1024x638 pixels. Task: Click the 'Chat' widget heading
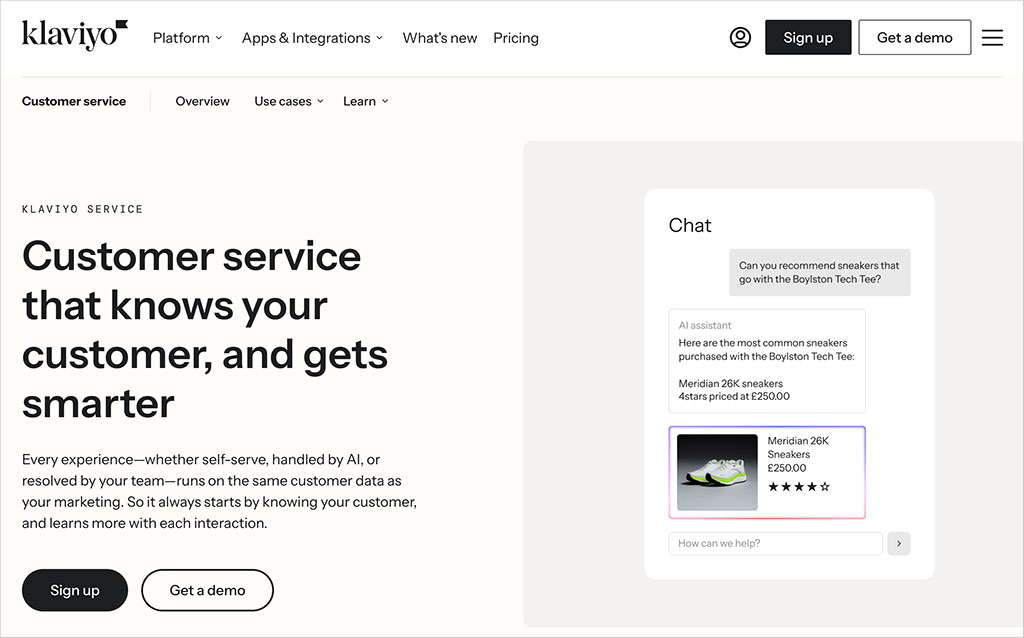click(x=690, y=225)
